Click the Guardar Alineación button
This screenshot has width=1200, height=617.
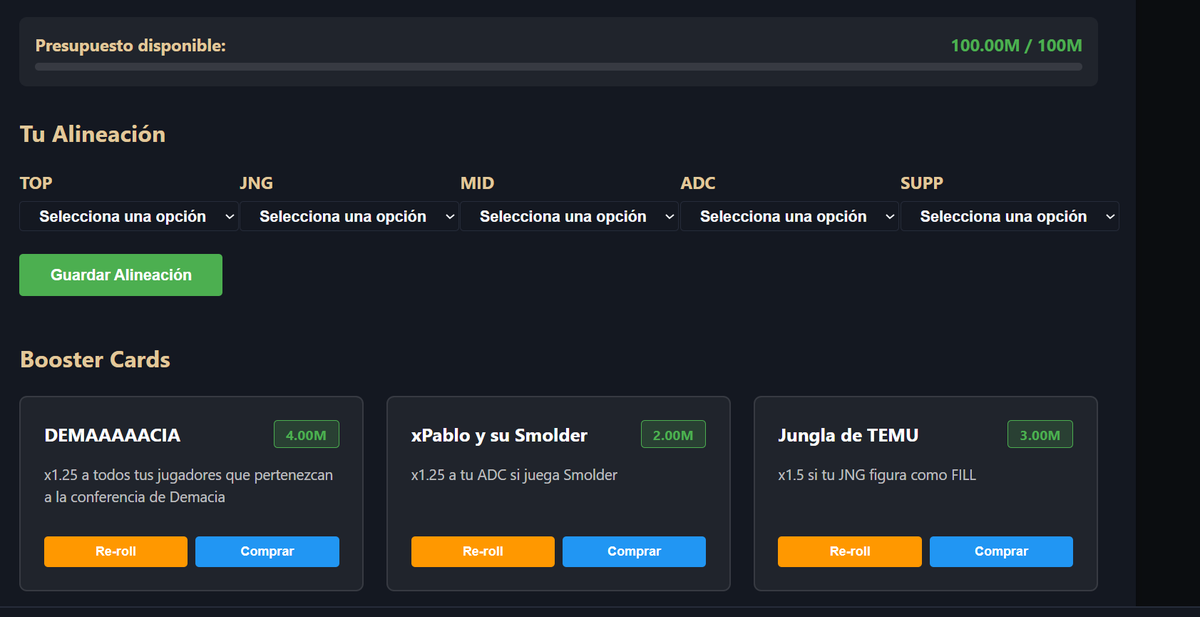click(x=120, y=274)
